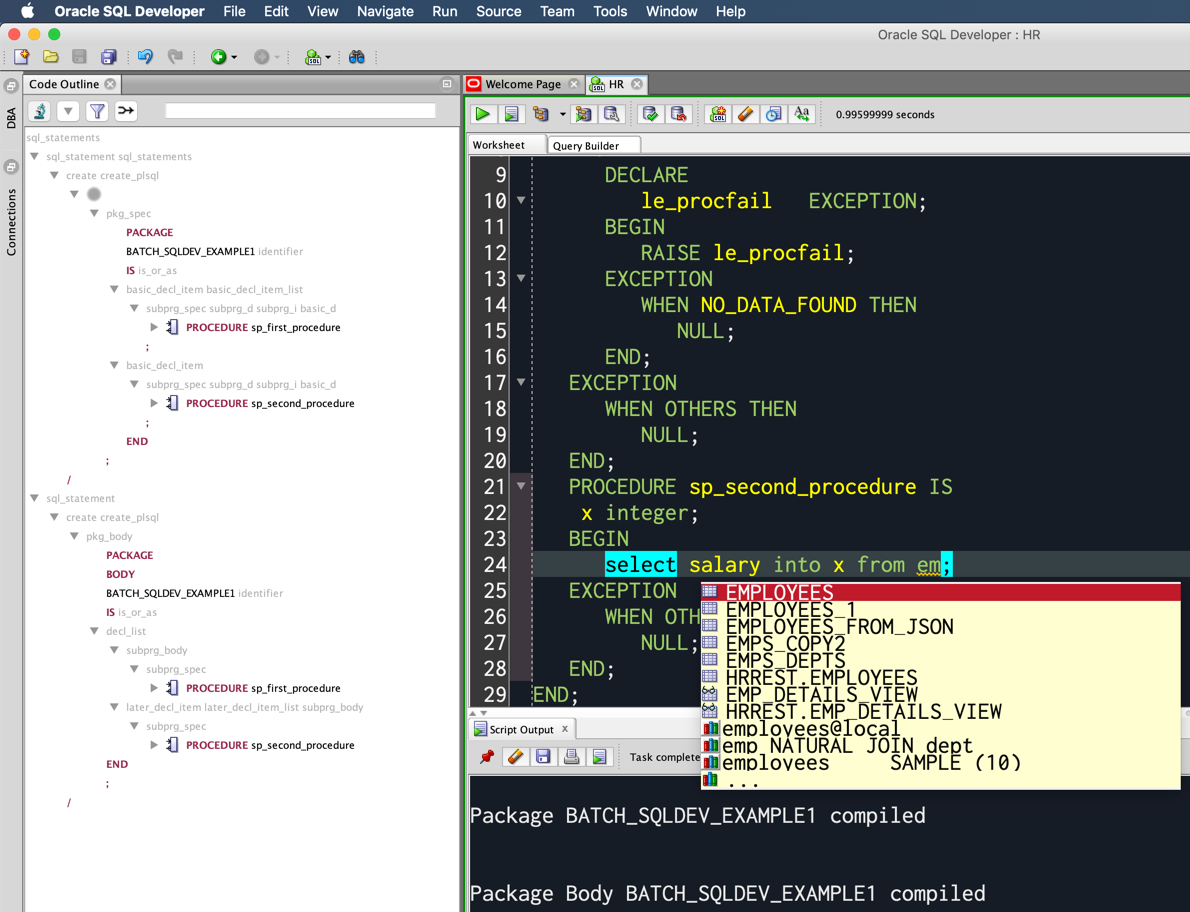Viewport: 1190px width, 912px height.
Task: Click the Unshared SQL Worksheet icon
Action: click(717, 114)
